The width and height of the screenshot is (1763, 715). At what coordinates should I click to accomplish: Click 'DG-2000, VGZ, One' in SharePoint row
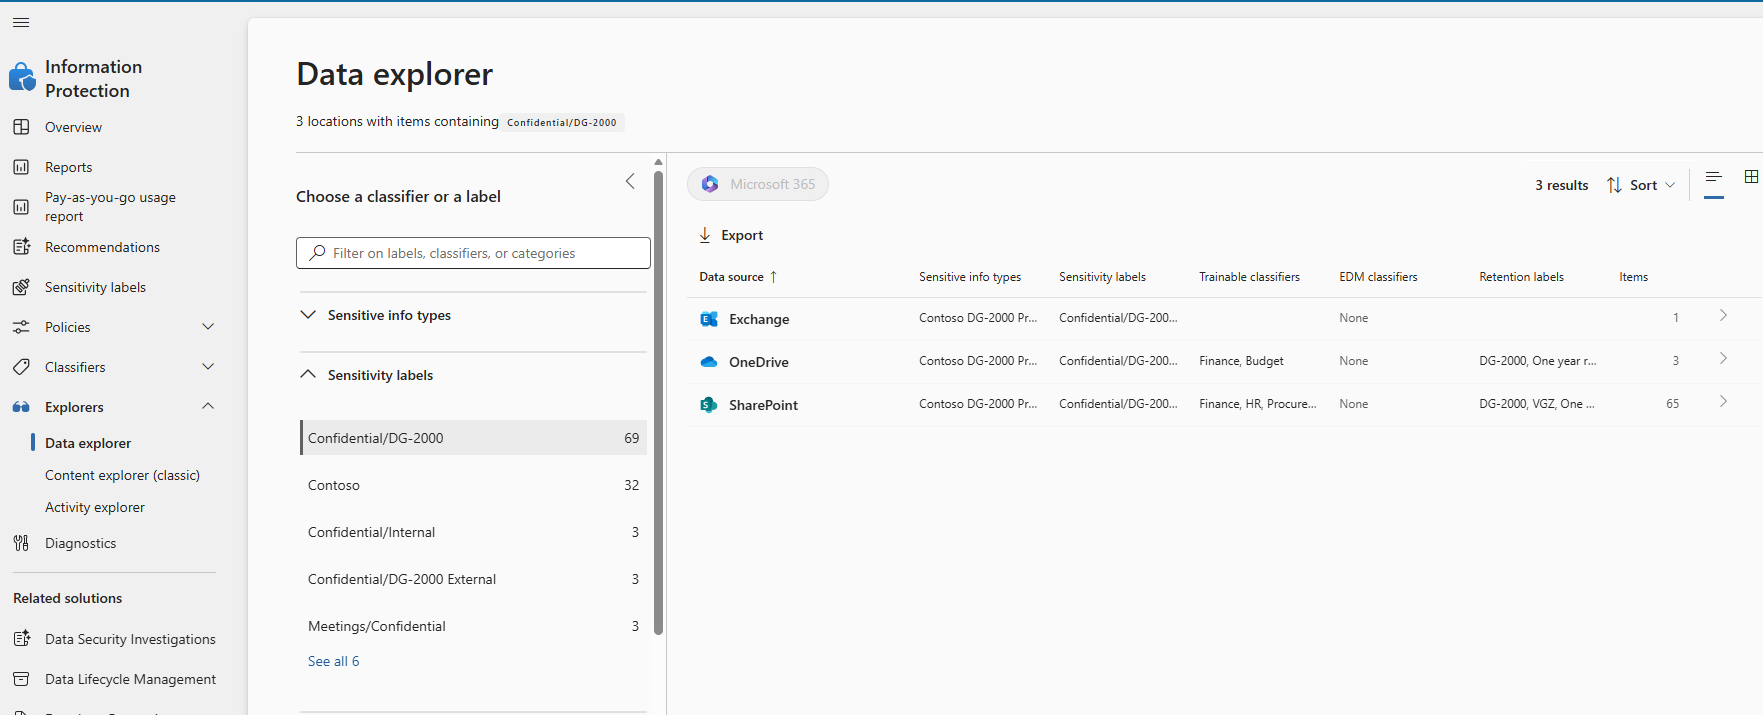tap(1536, 404)
